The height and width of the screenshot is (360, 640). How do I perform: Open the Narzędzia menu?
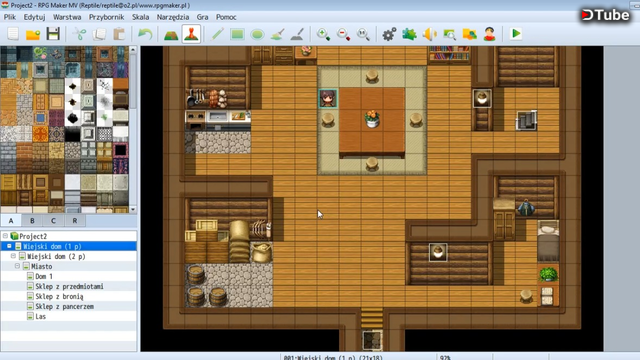(173, 17)
